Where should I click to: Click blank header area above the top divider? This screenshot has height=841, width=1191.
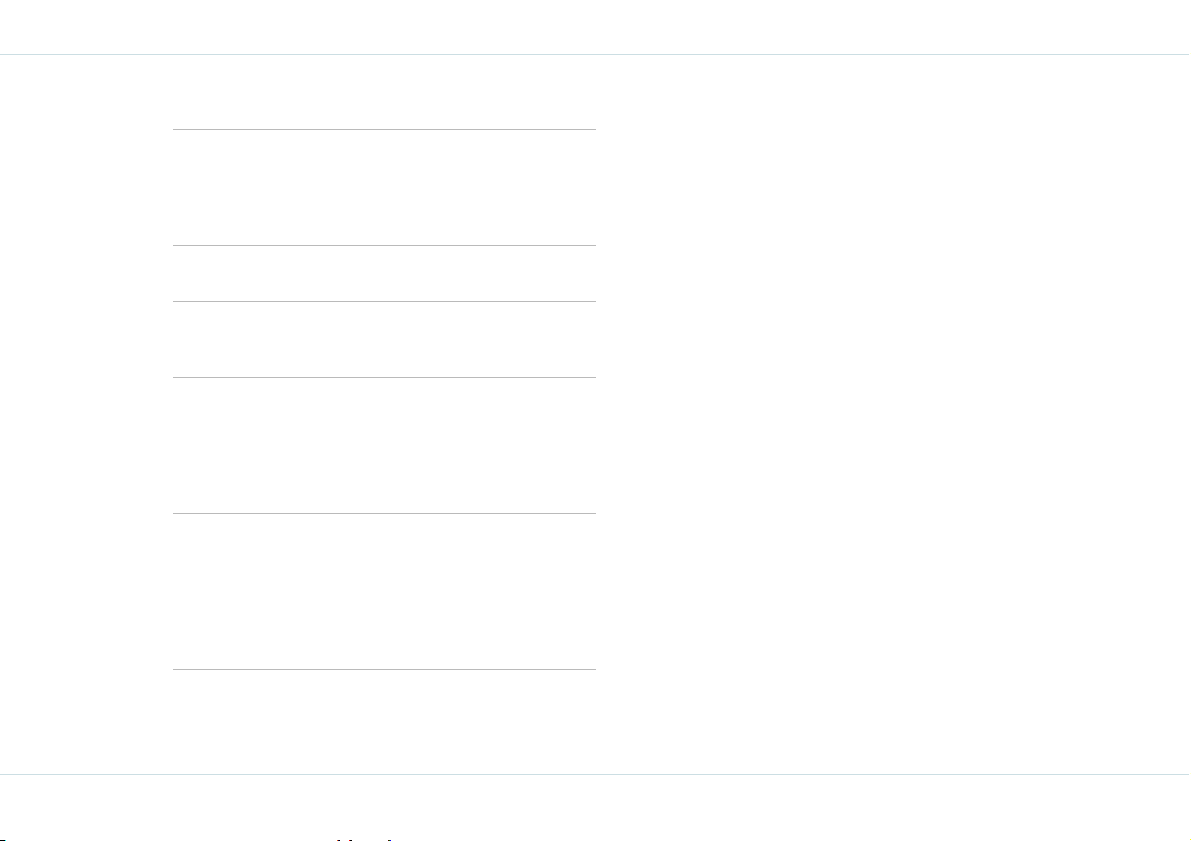[595, 27]
